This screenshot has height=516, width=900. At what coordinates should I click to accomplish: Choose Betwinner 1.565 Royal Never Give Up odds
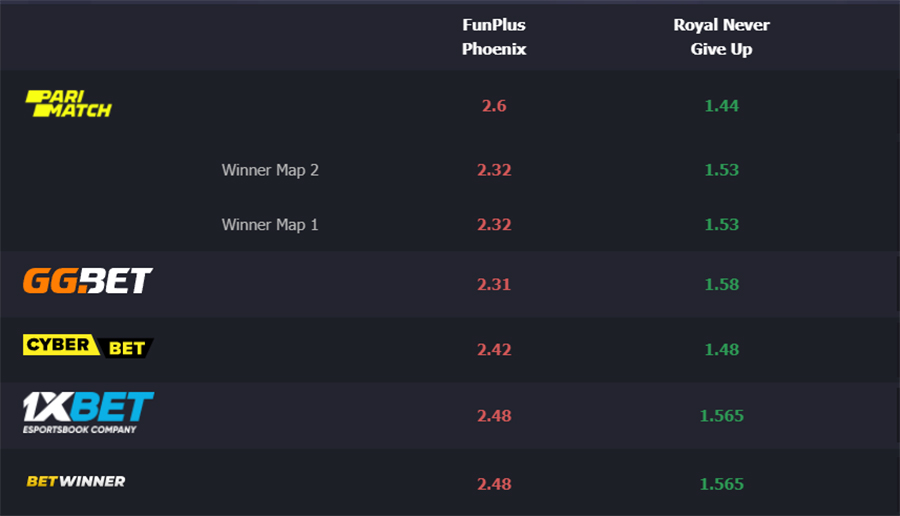[x=721, y=484]
